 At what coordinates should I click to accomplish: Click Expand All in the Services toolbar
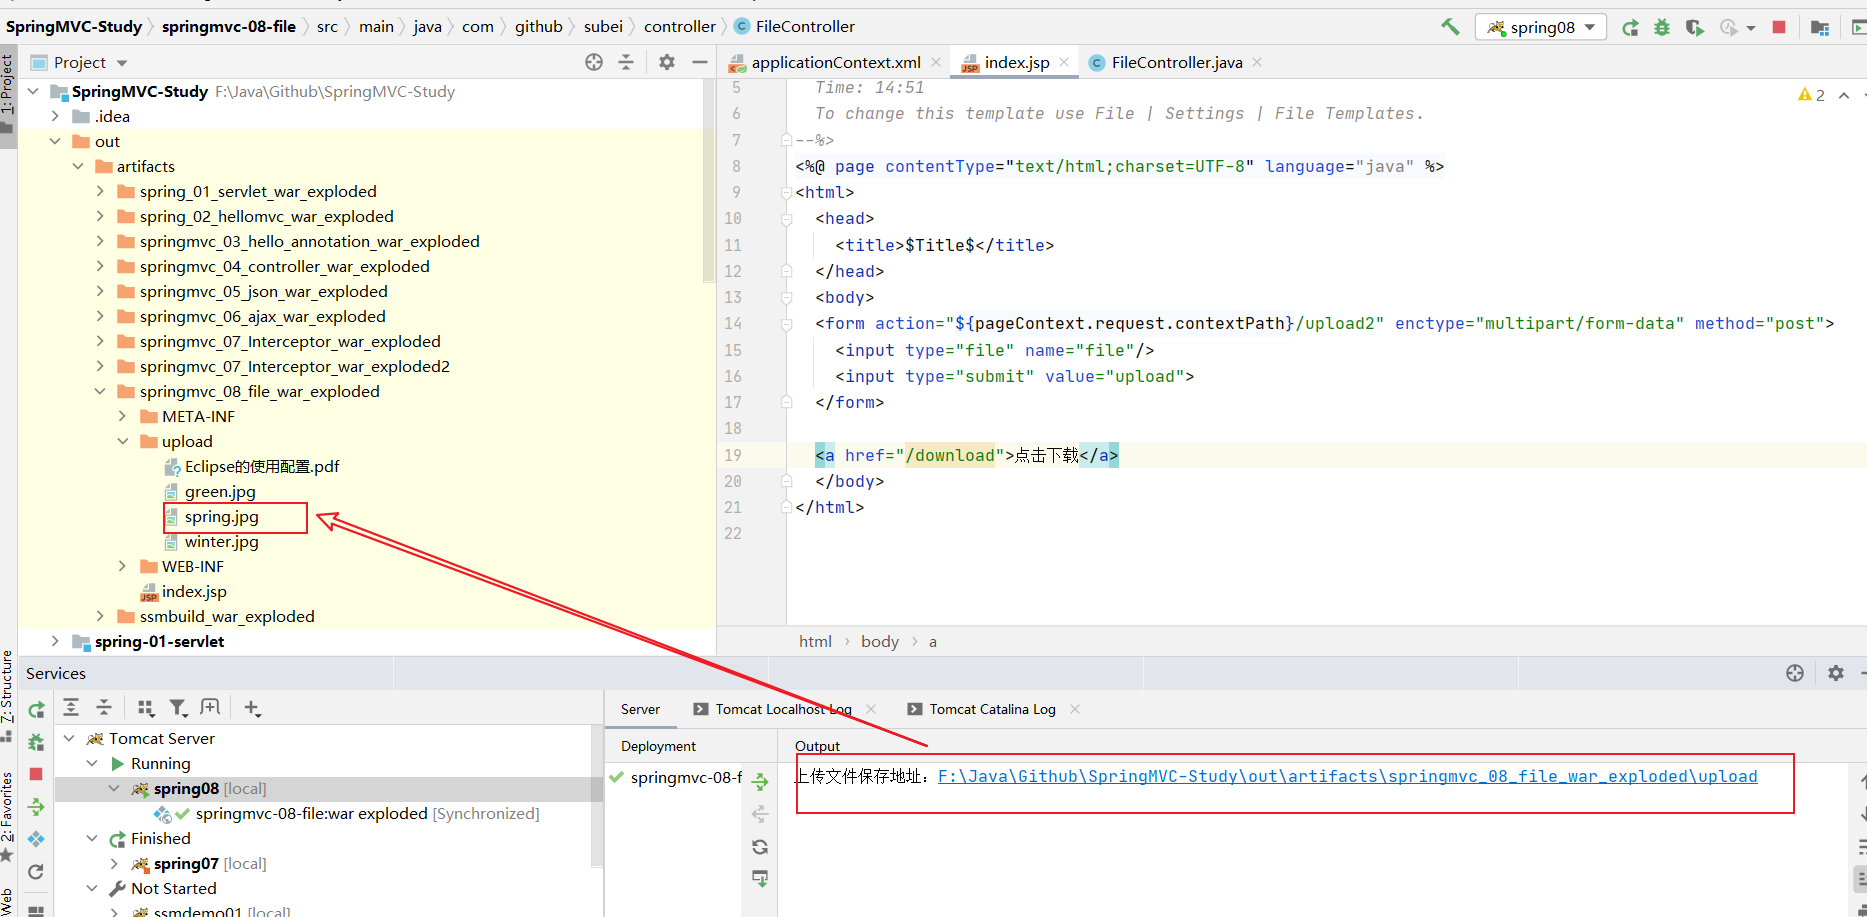[x=71, y=708]
